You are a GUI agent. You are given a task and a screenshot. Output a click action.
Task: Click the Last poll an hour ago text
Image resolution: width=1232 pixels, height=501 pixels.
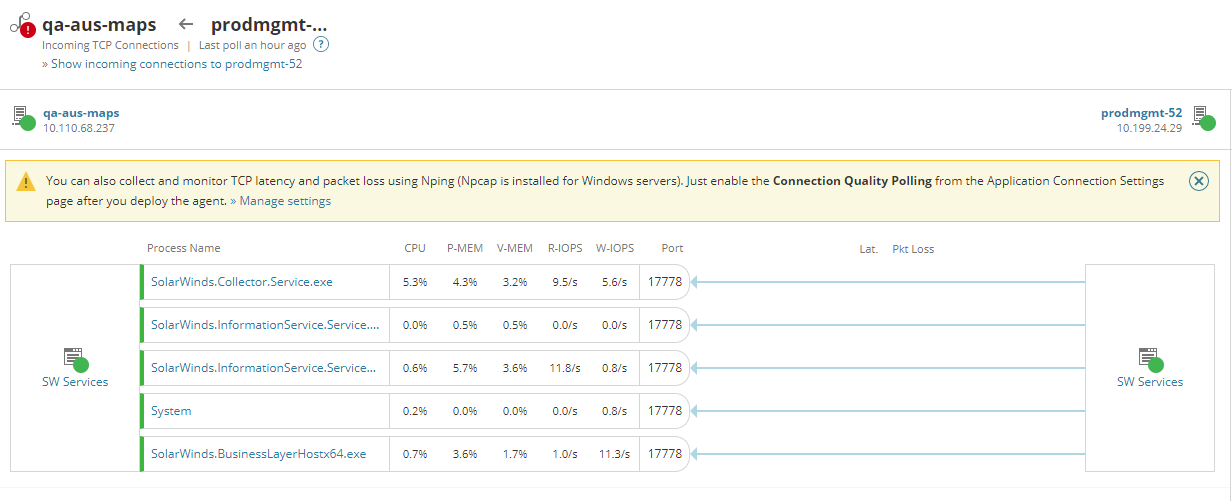(x=253, y=45)
